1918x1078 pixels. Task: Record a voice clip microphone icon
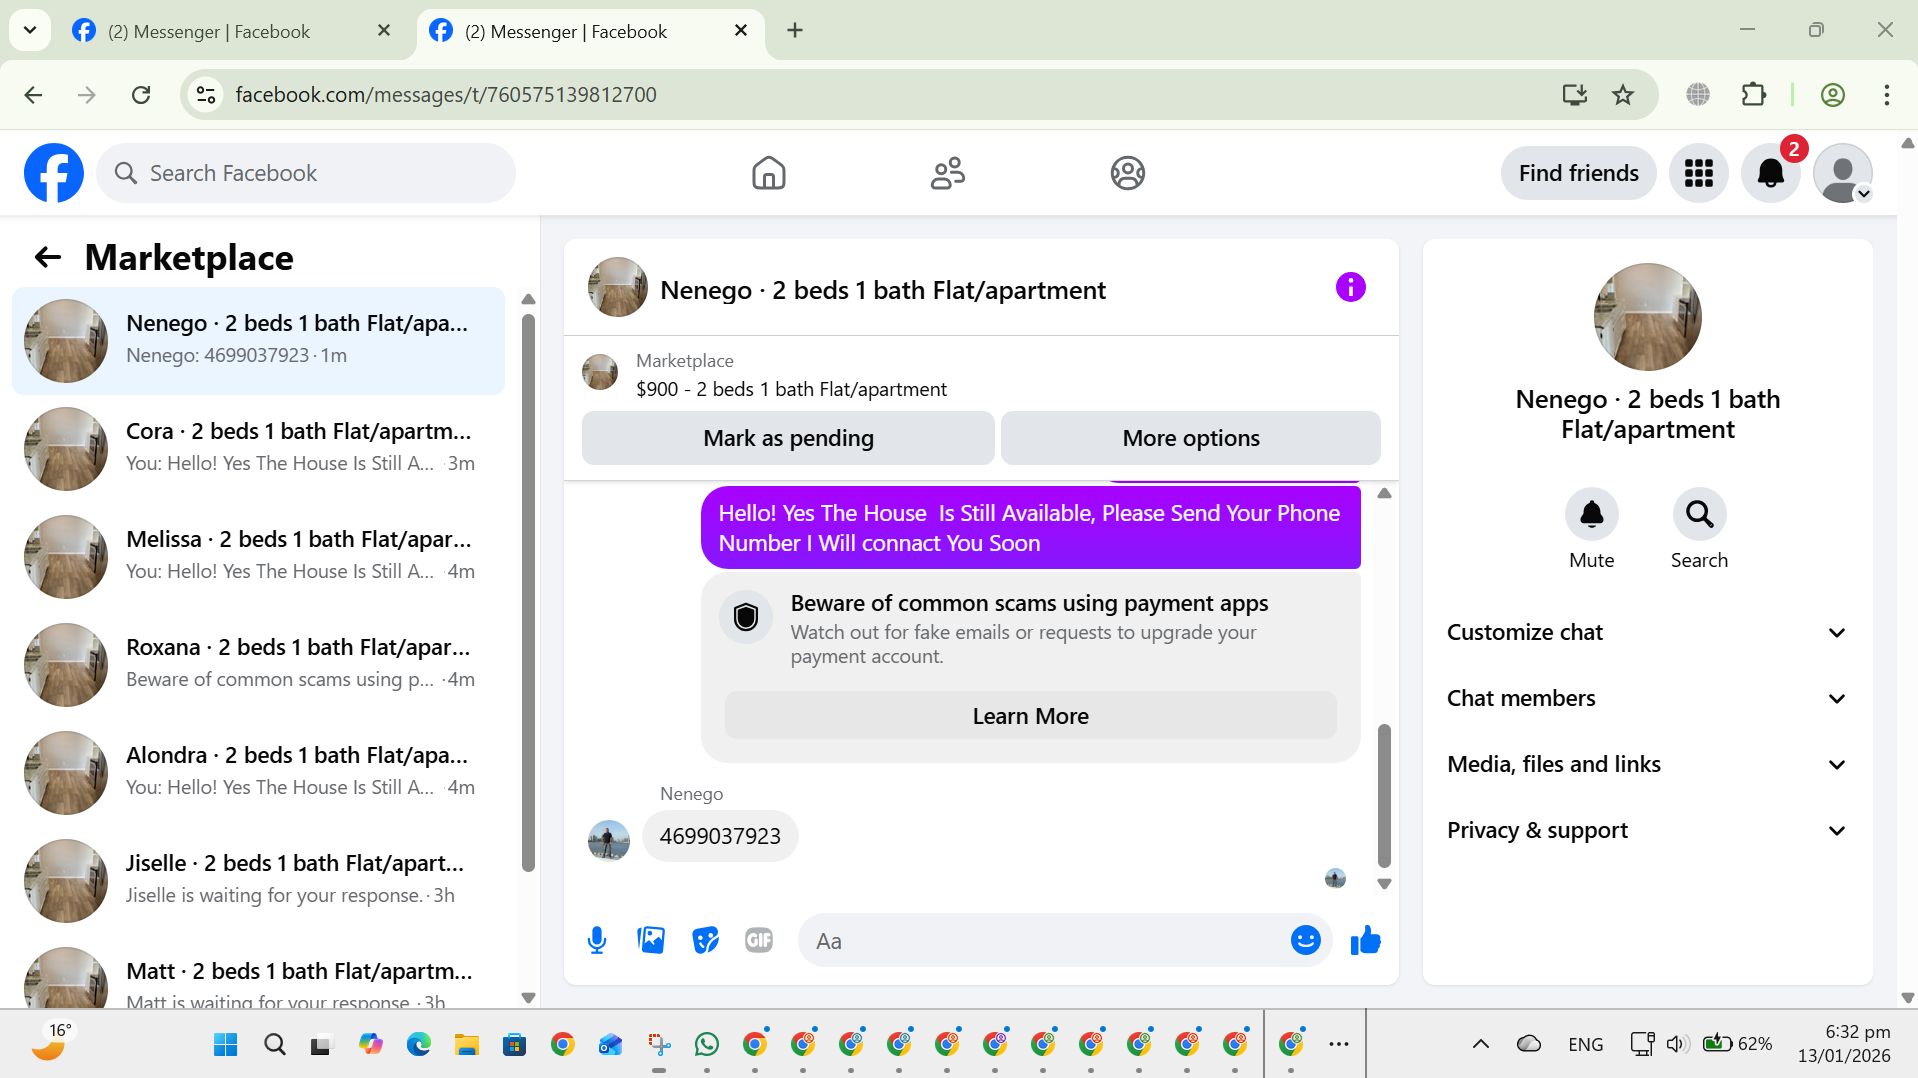[597, 940]
